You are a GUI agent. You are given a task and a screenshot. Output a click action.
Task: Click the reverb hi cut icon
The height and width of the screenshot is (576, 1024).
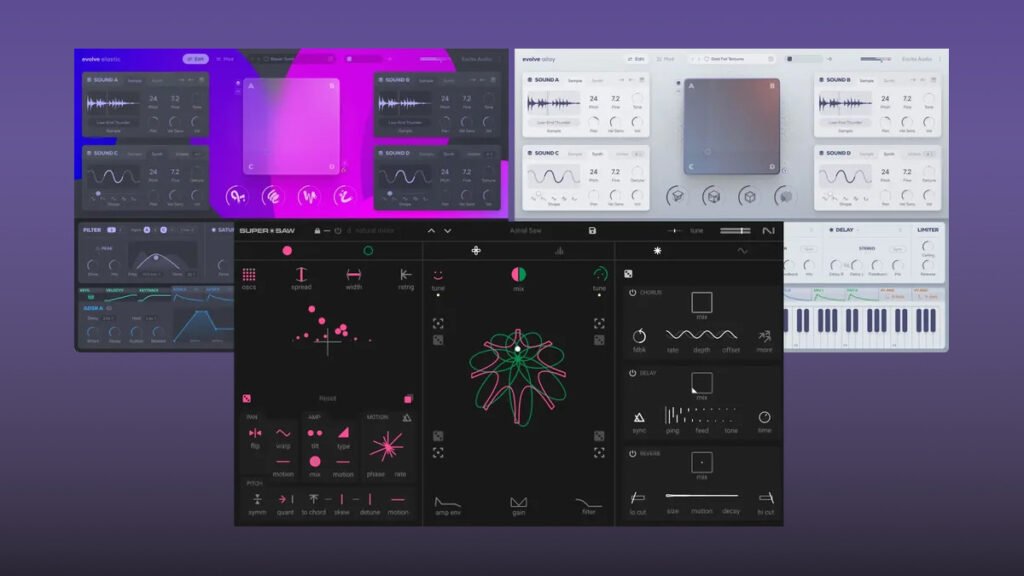765,498
